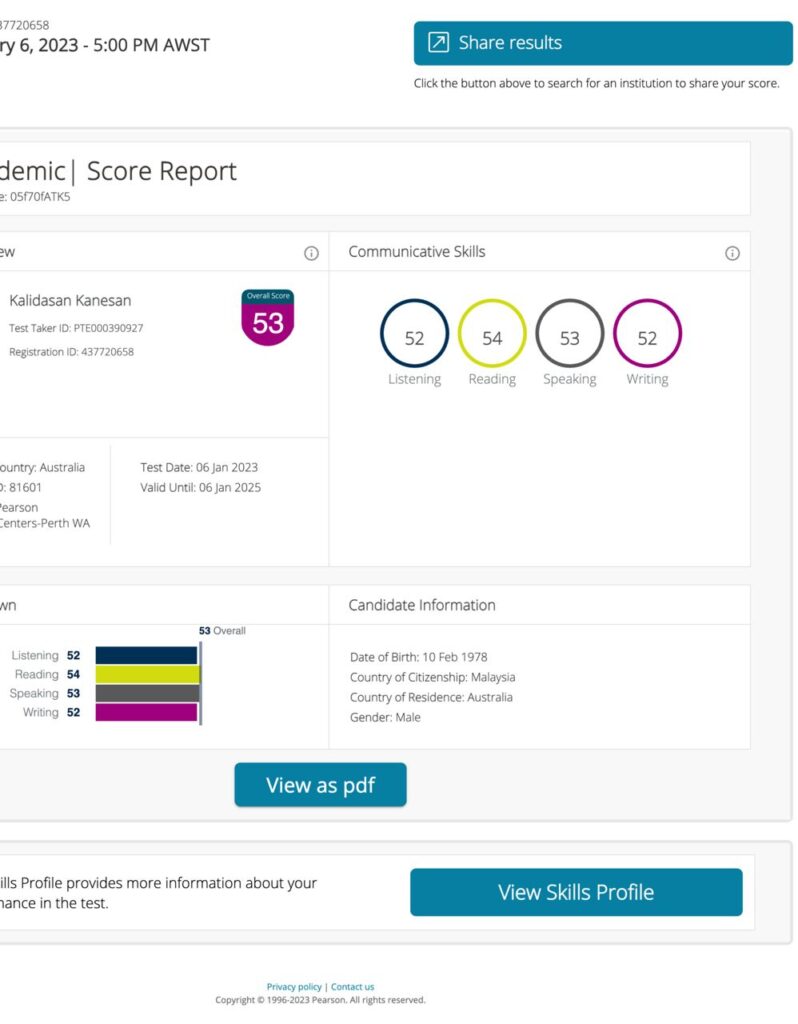798x1024 pixels.
Task: Click the yellow-green Reading score bar
Action: (x=147, y=675)
